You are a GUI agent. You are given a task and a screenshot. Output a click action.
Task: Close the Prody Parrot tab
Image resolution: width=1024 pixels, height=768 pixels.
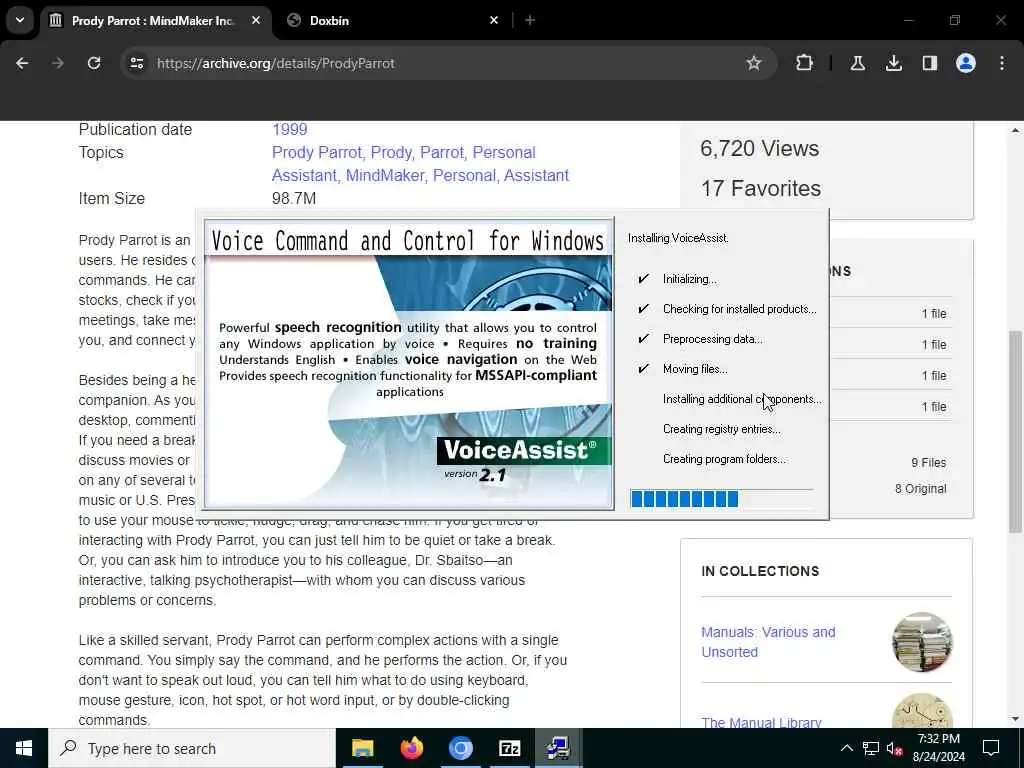click(x=256, y=21)
